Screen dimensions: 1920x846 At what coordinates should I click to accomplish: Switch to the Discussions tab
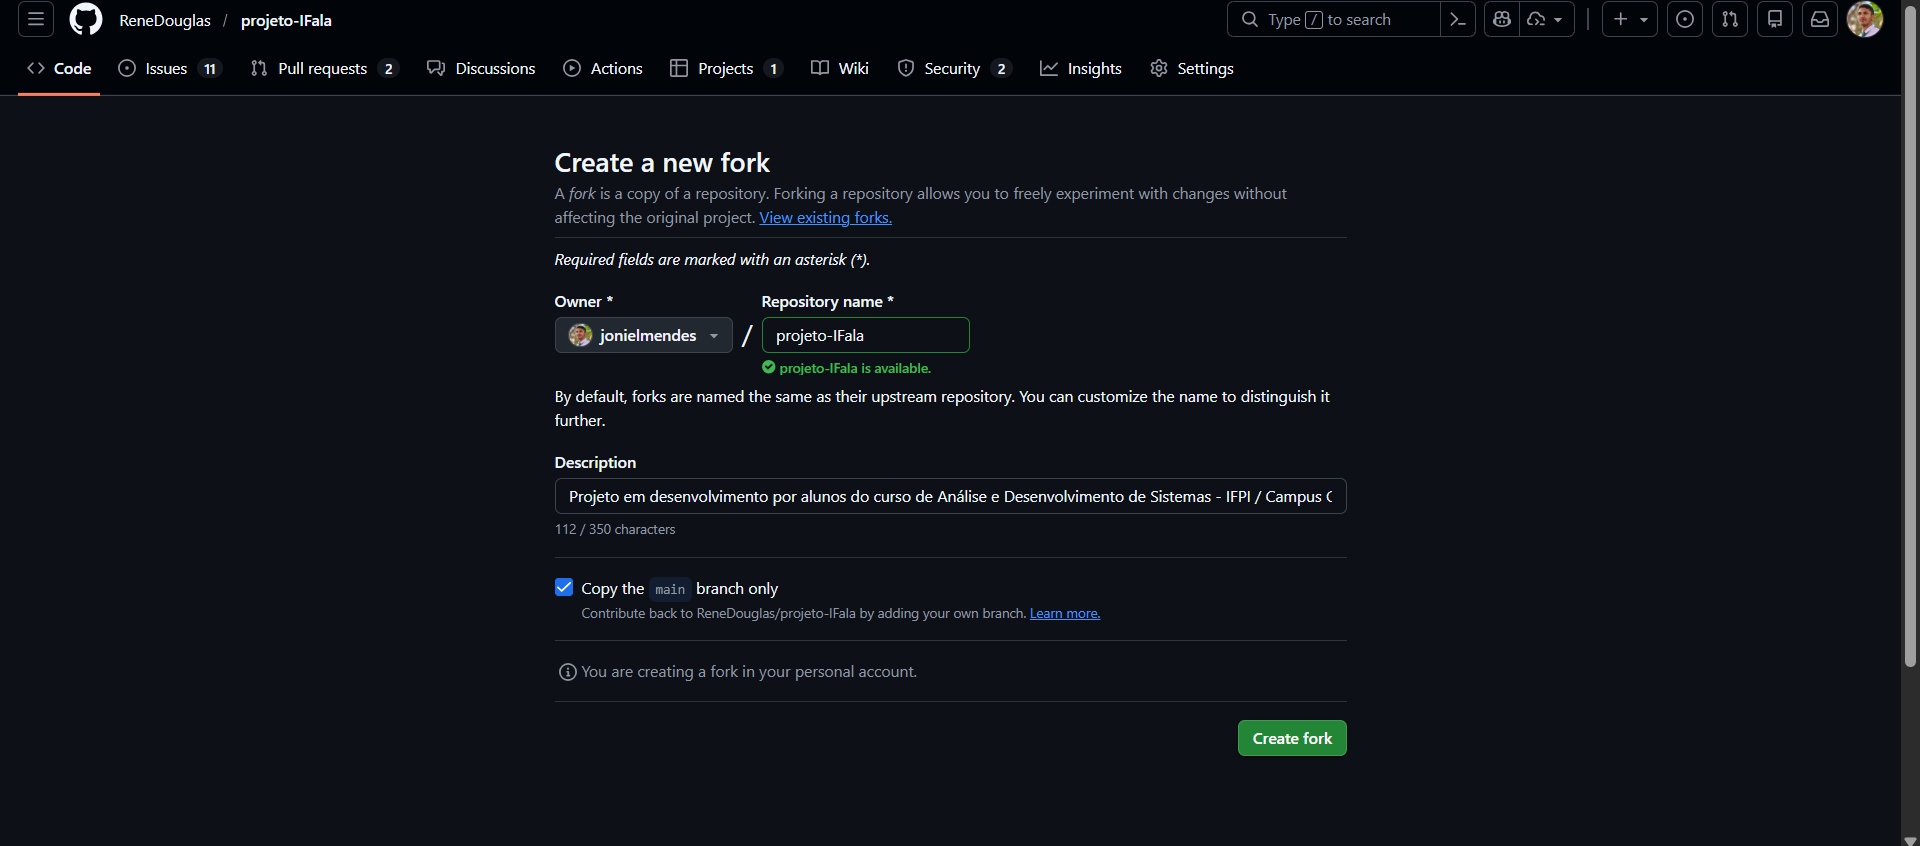[481, 68]
